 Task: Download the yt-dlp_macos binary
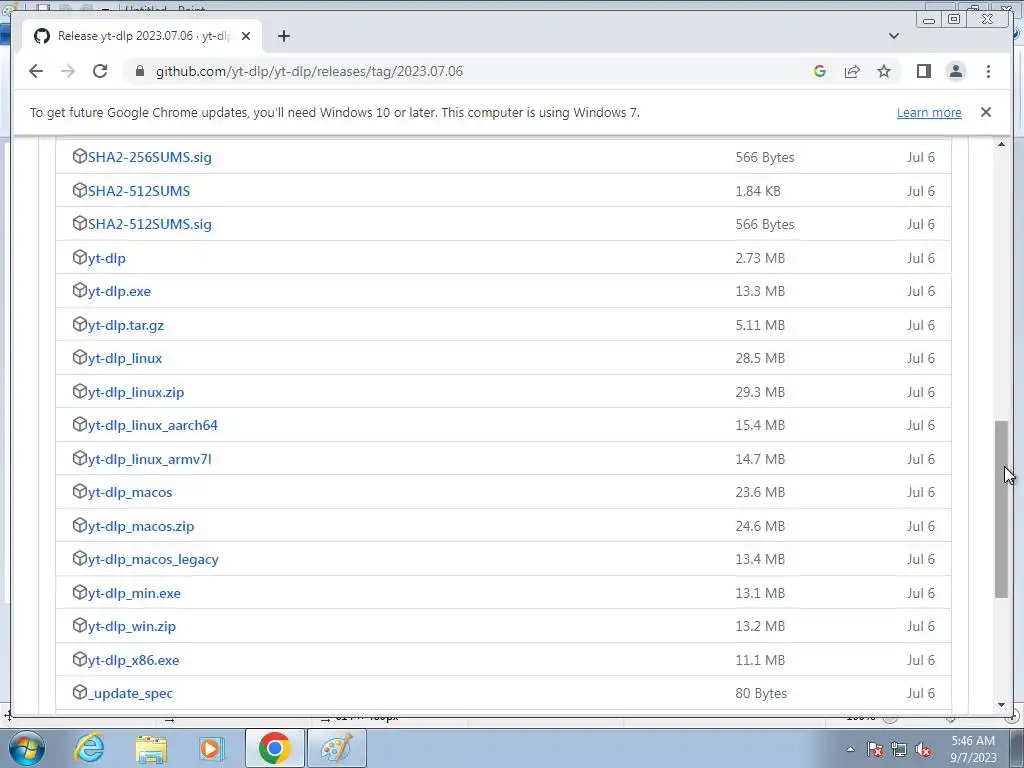(x=130, y=492)
